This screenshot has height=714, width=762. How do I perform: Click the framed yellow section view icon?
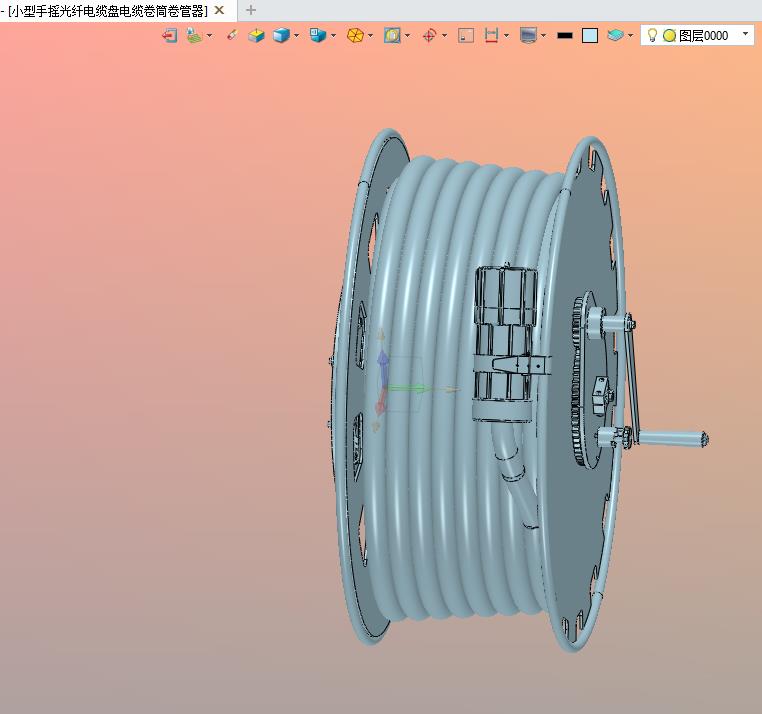[x=392, y=35]
